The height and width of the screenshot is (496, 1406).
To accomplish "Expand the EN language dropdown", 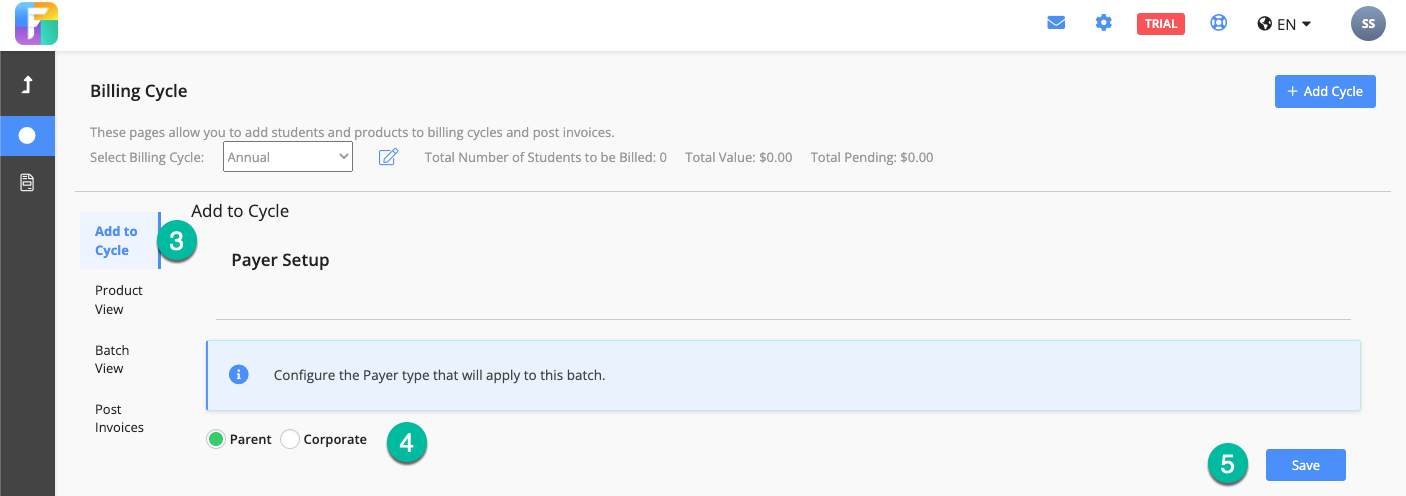I will 1284,24.
